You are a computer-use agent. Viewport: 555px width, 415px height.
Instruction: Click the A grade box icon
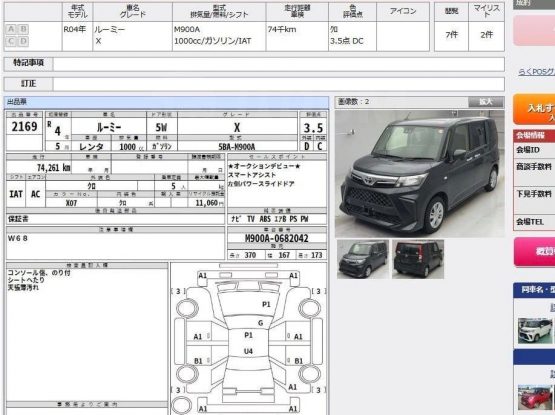coord(11,29)
